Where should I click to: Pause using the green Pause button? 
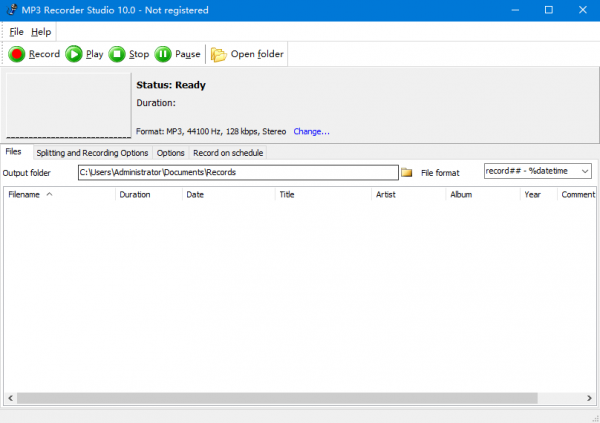pyautogui.click(x=177, y=54)
